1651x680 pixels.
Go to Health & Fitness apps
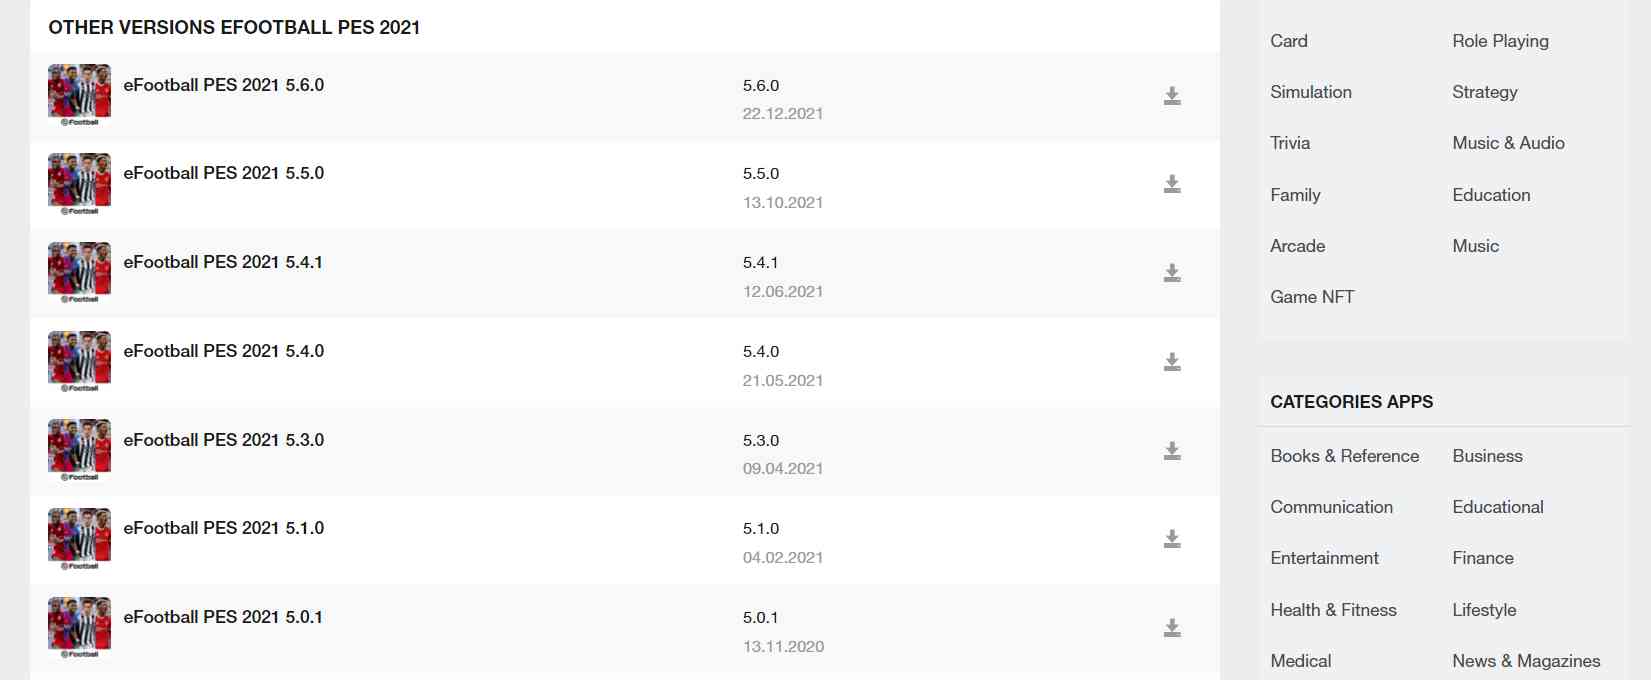(x=1333, y=610)
